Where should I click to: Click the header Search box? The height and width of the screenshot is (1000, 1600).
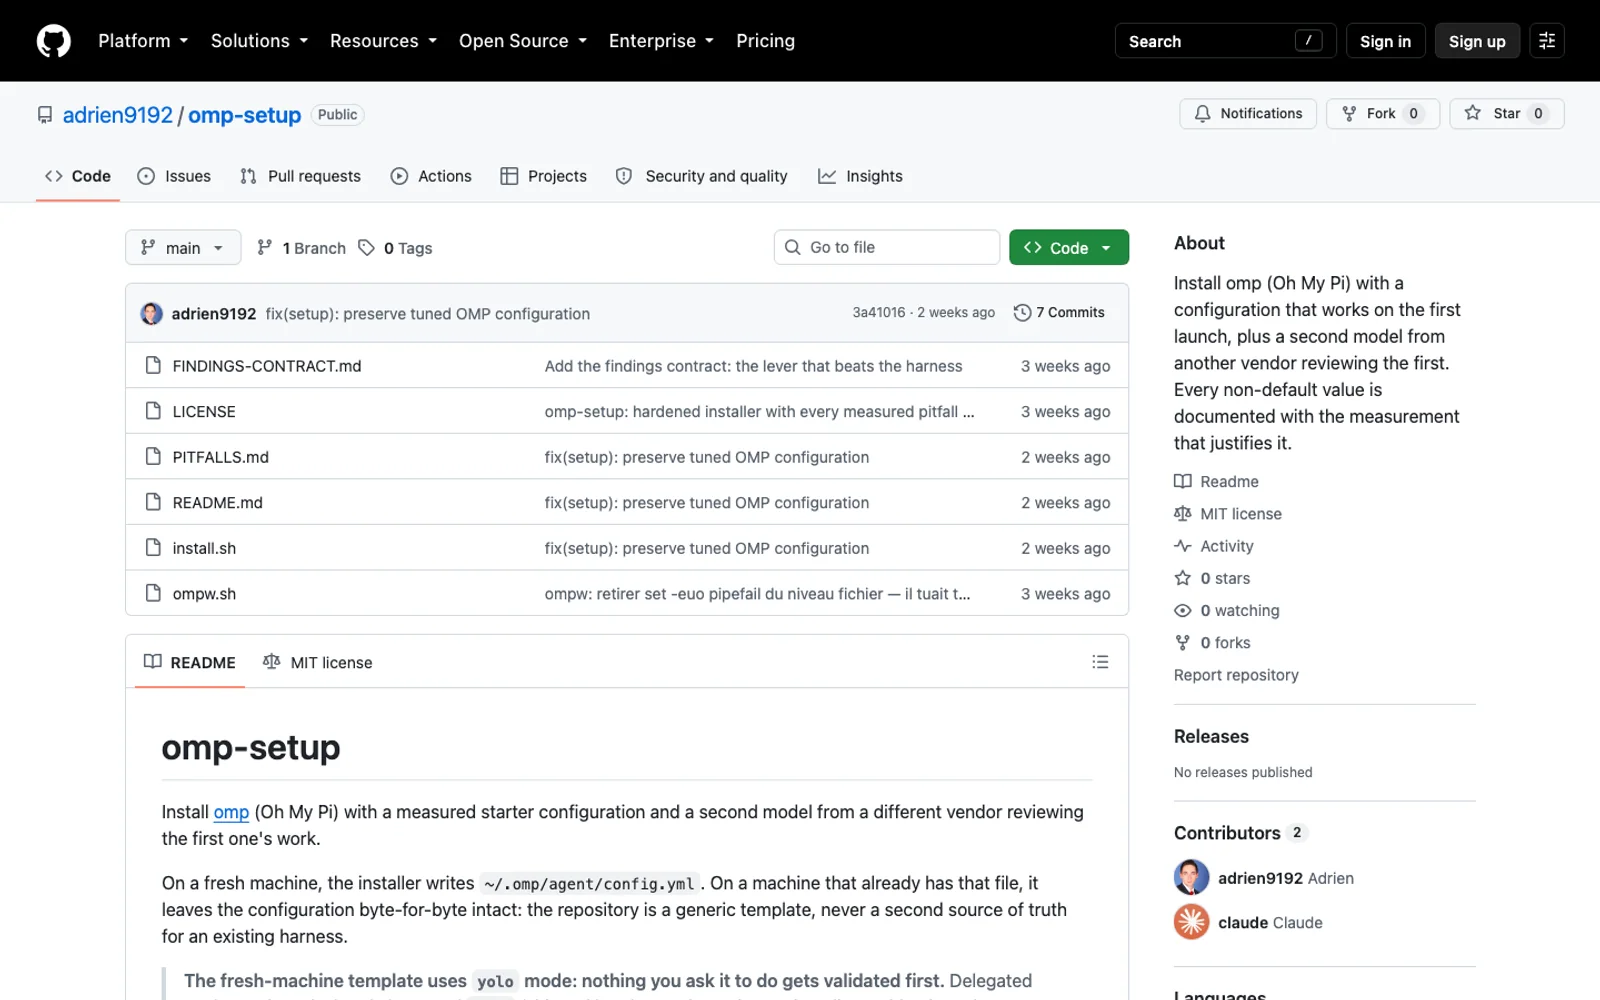click(x=1225, y=41)
